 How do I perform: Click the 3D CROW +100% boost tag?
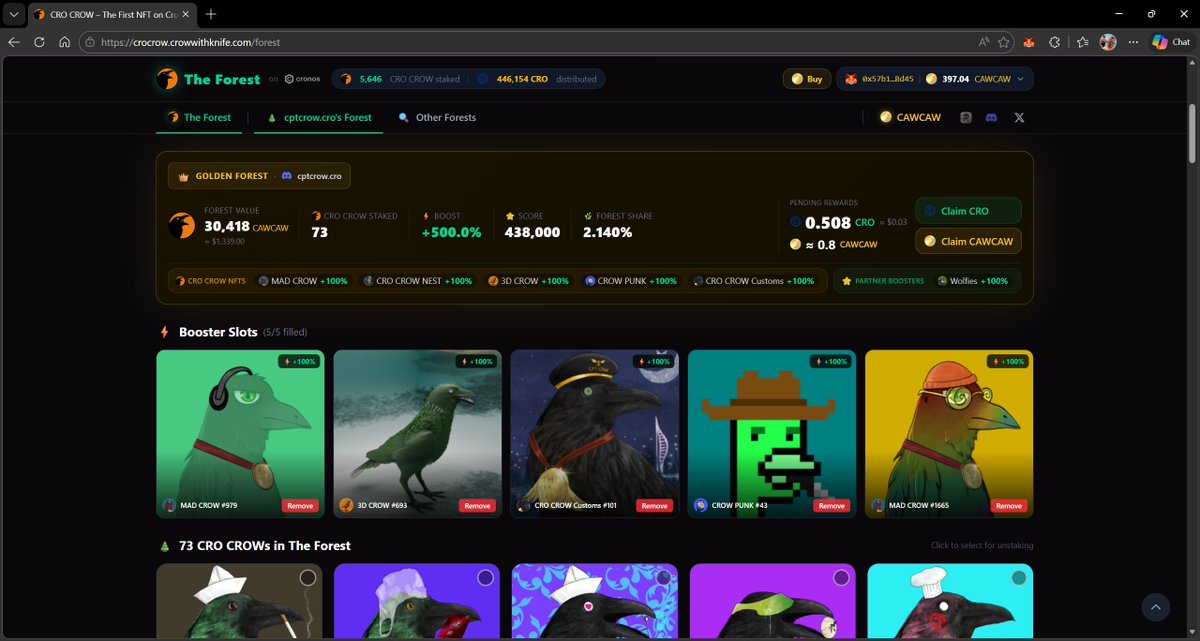[x=528, y=281]
